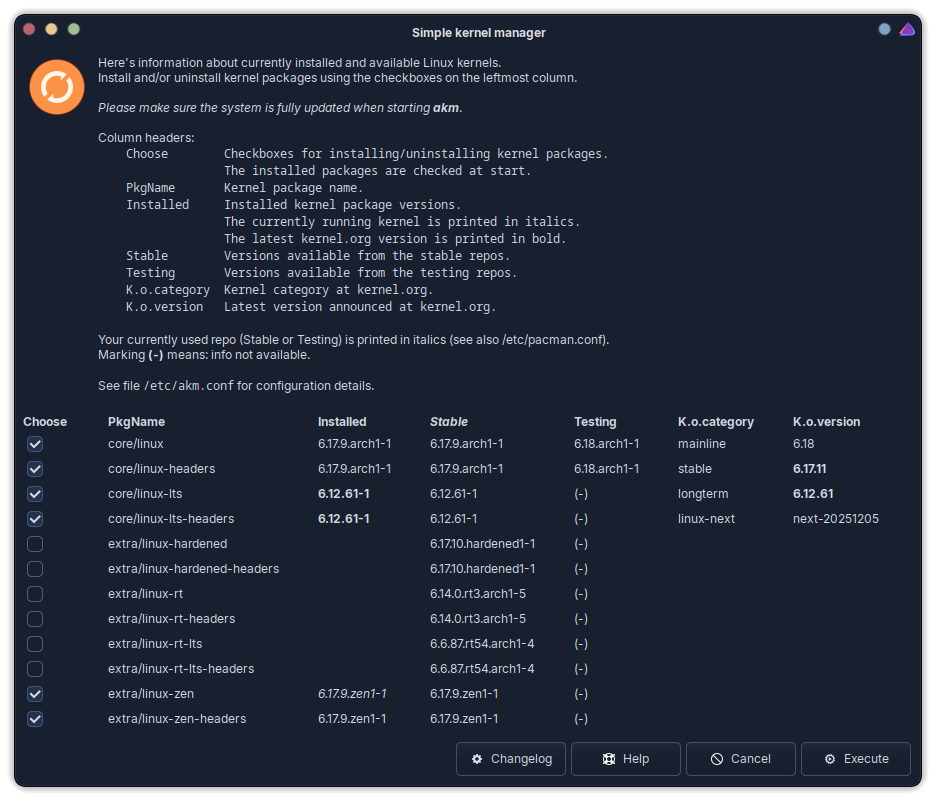Viewport: 936px width, 801px height.
Task: Click the green window button in titlebar
Action: [73, 30]
